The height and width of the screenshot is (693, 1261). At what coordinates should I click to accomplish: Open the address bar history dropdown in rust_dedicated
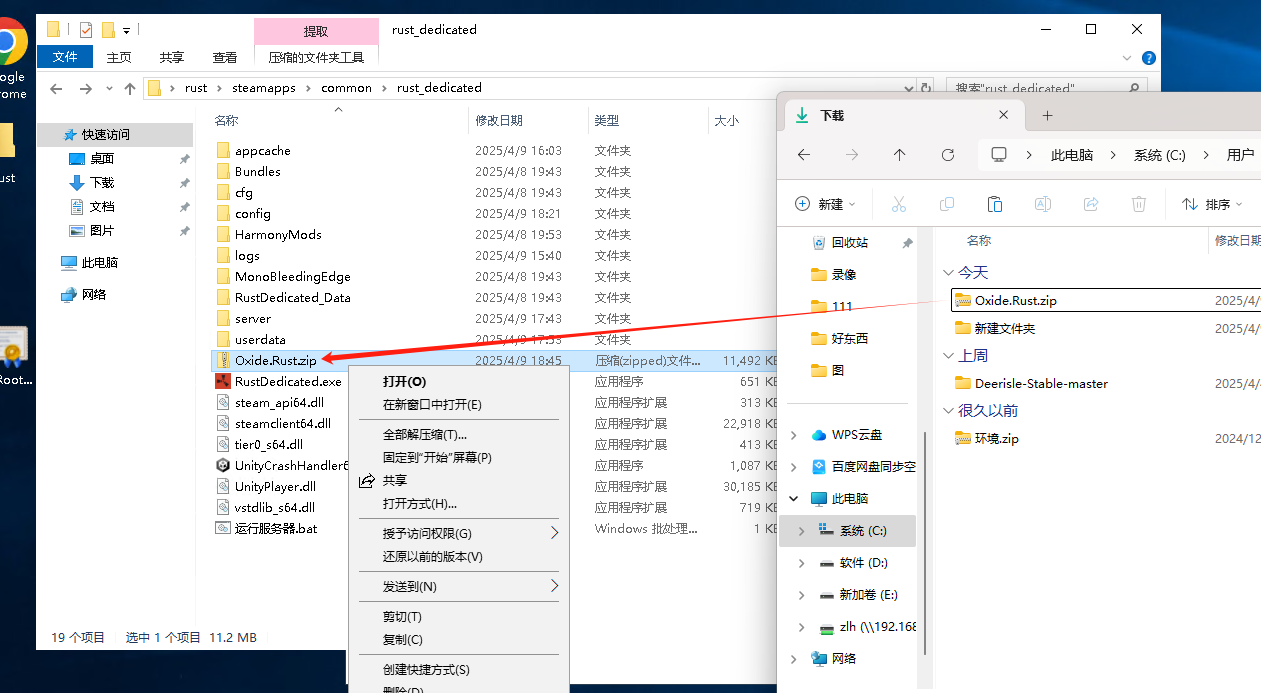(907, 88)
